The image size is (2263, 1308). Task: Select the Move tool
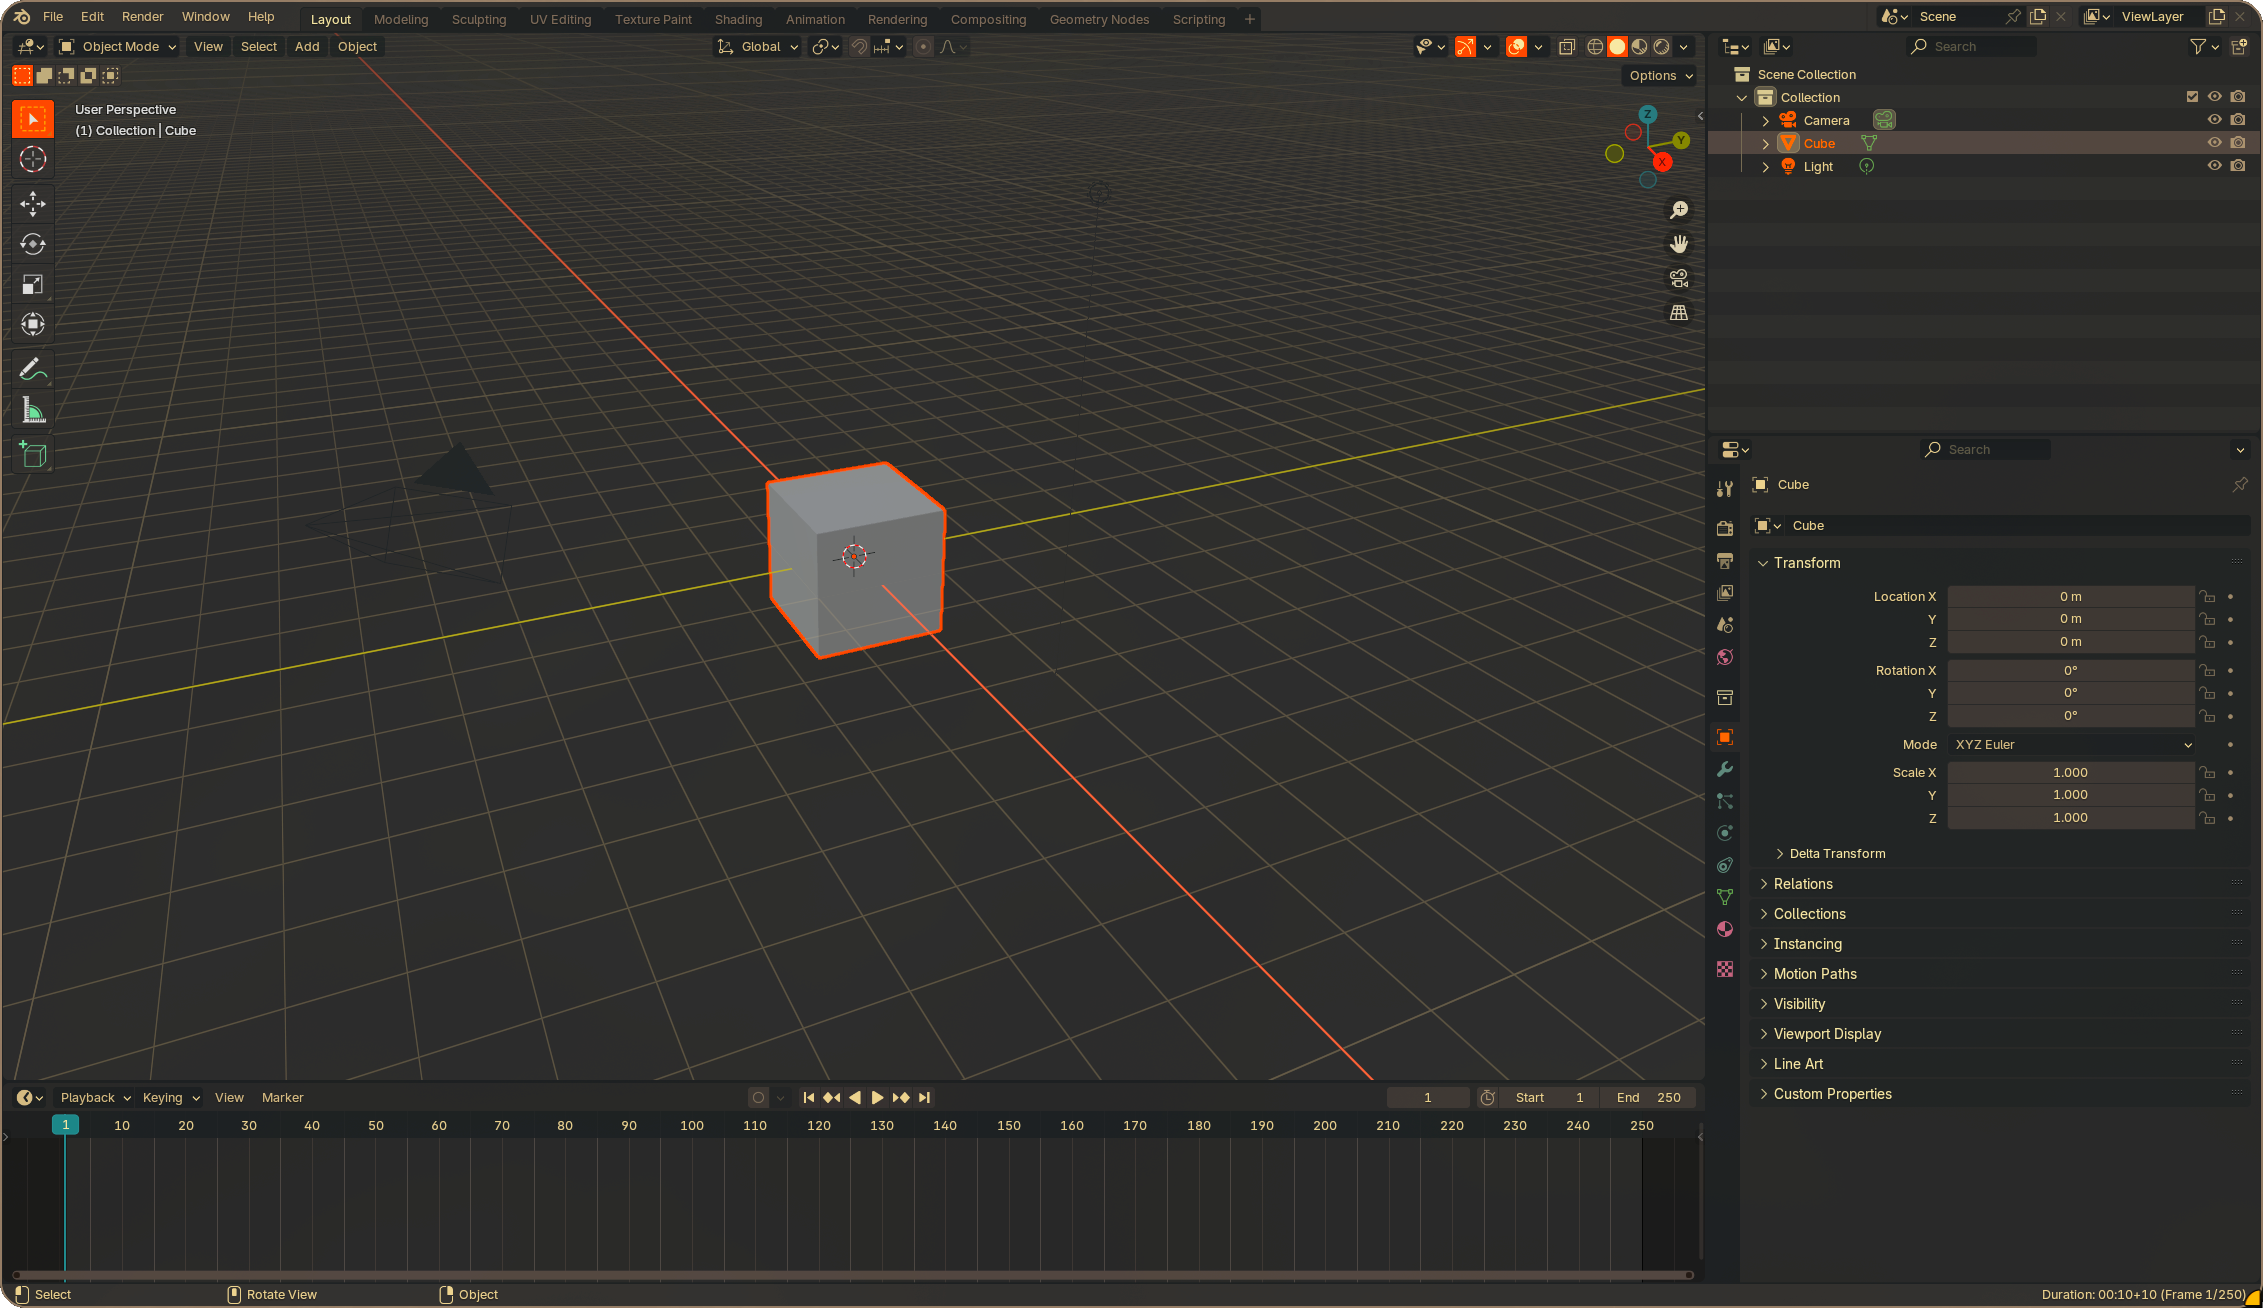pyautogui.click(x=33, y=204)
